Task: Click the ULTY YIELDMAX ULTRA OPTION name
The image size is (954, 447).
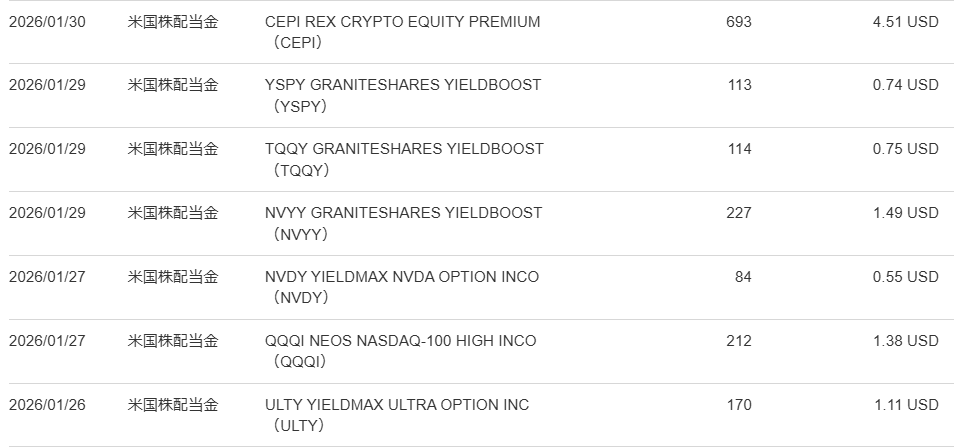Action: (397, 405)
